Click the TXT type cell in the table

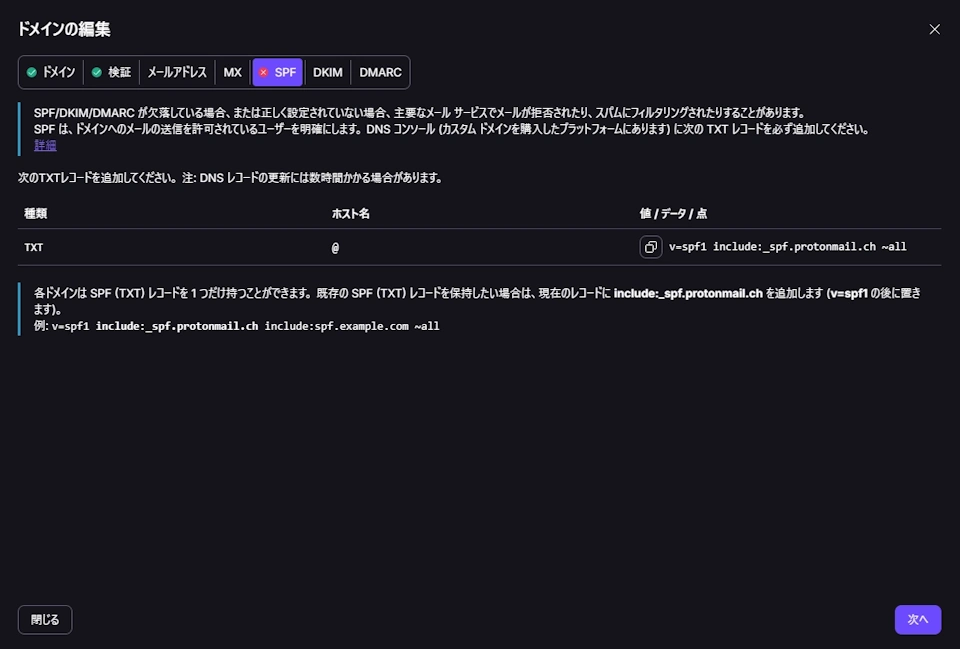click(34, 246)
